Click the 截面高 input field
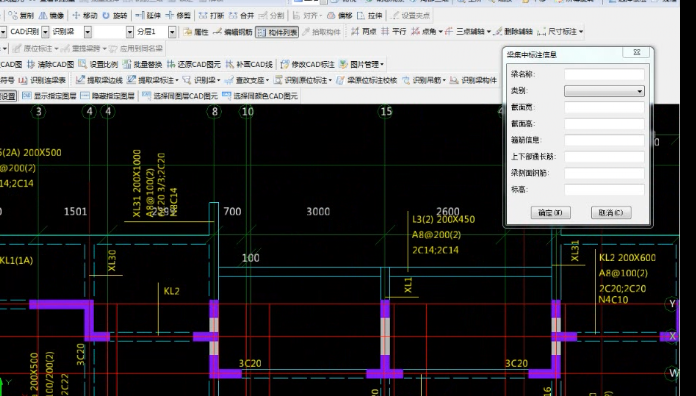Image resolution: width=696 pixels, height=396 pixels. tap(604, 124)
